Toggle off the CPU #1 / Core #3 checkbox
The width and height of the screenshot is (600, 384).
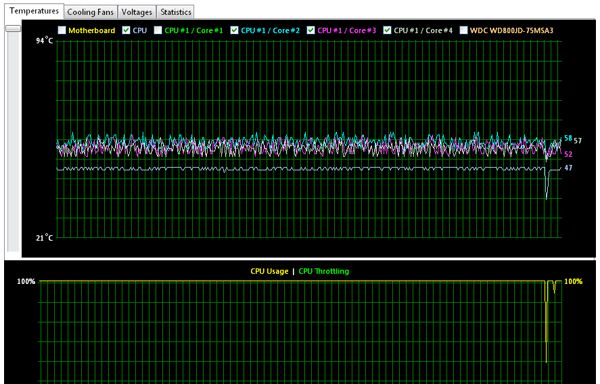311,30
